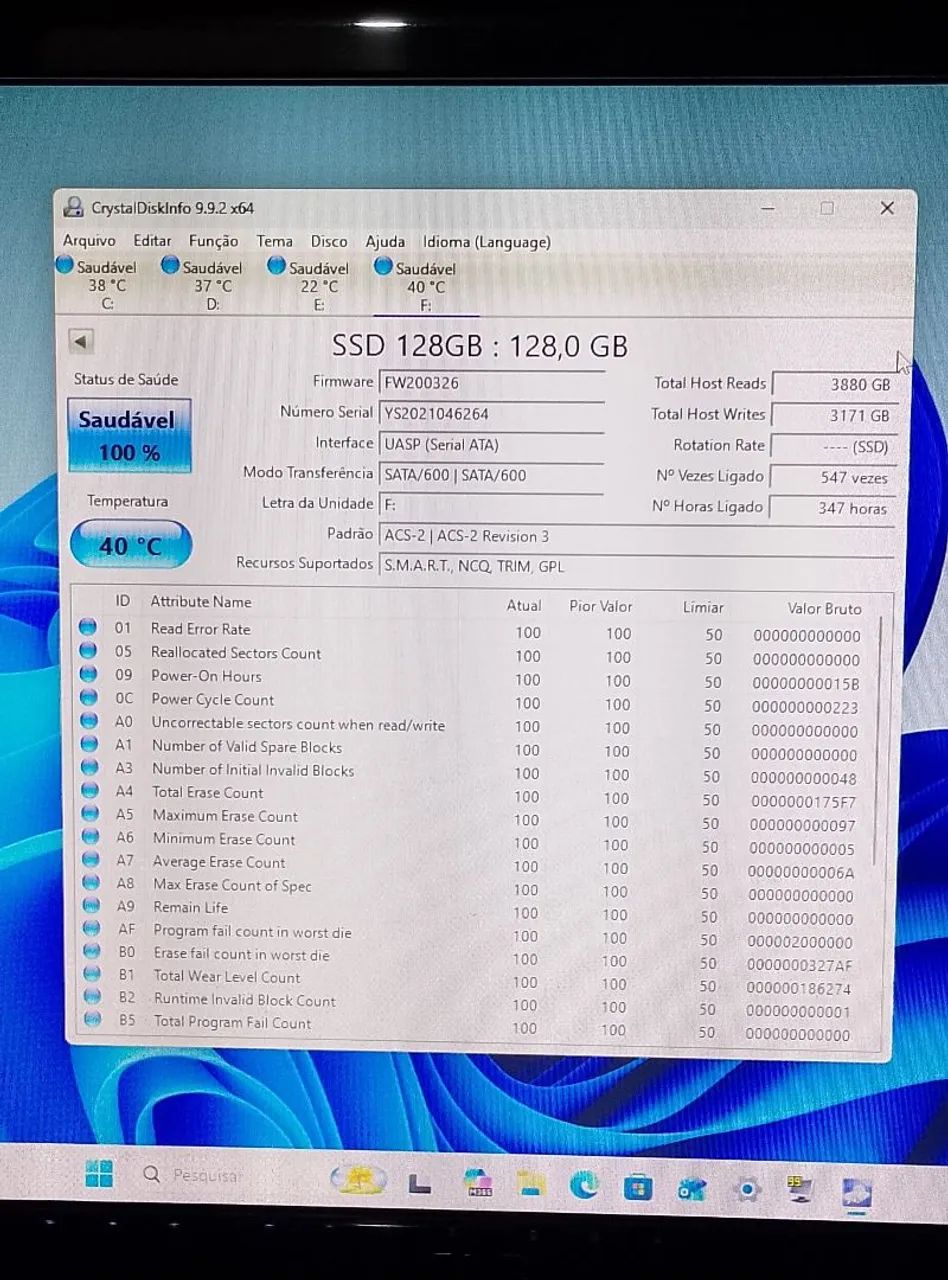Click the Attribute Name column header

[201, 601]
